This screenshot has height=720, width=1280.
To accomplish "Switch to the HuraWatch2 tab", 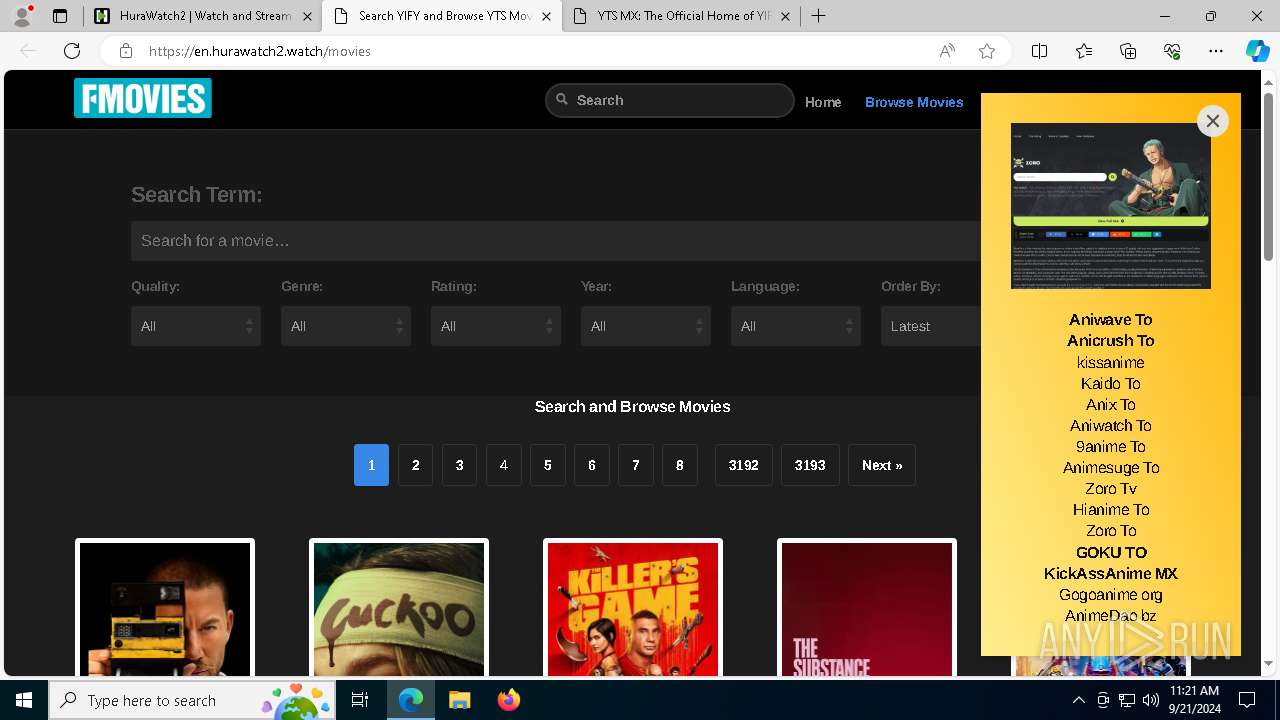I will [x=202, y=16].
